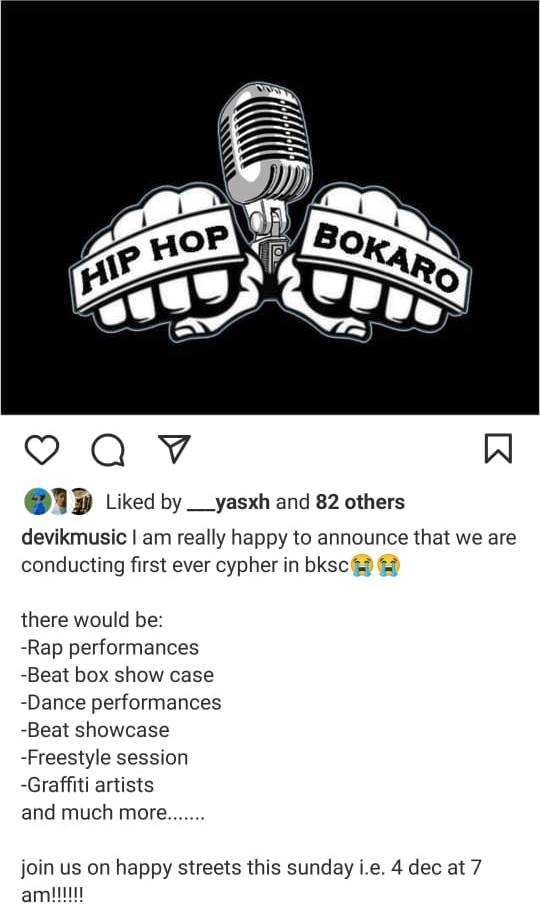
Task: Tap the 'Liked by' text
Action: coord(144,502)
